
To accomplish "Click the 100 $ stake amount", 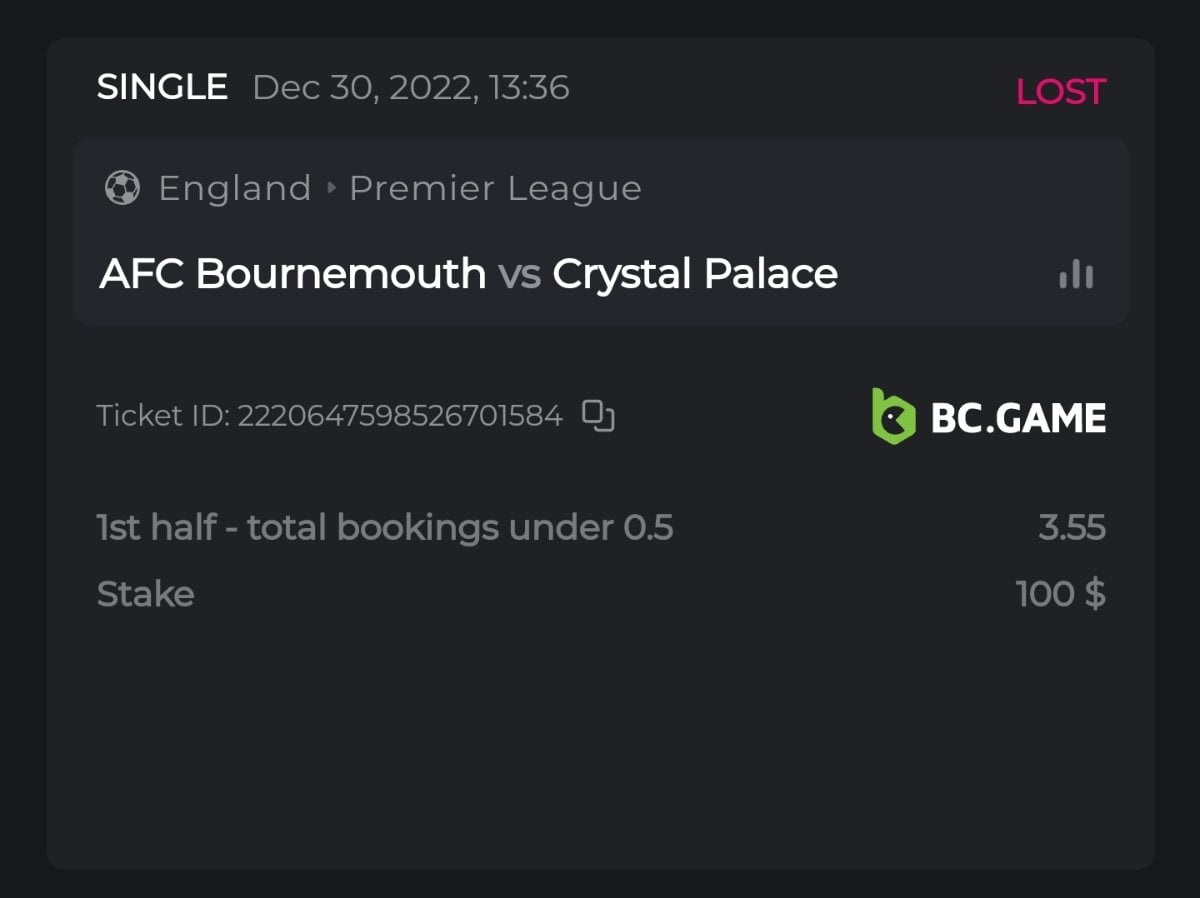I will (x=1060, y=594).
